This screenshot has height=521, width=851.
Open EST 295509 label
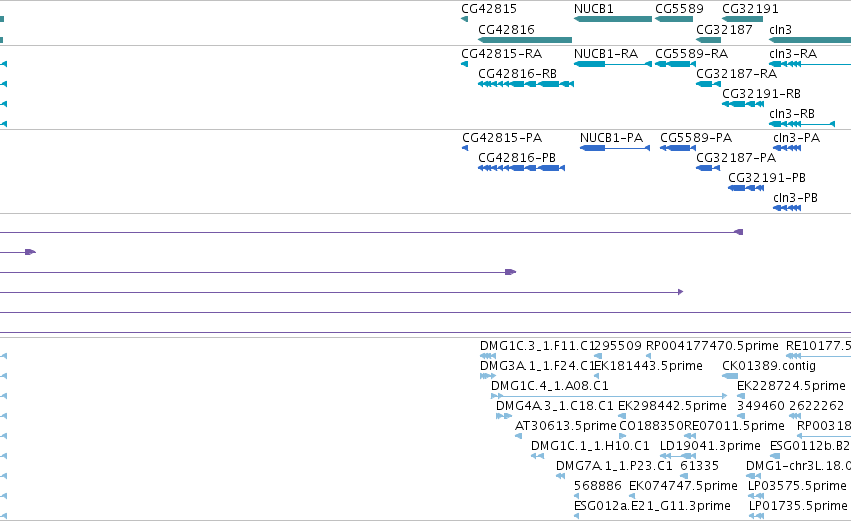(618, 346)
